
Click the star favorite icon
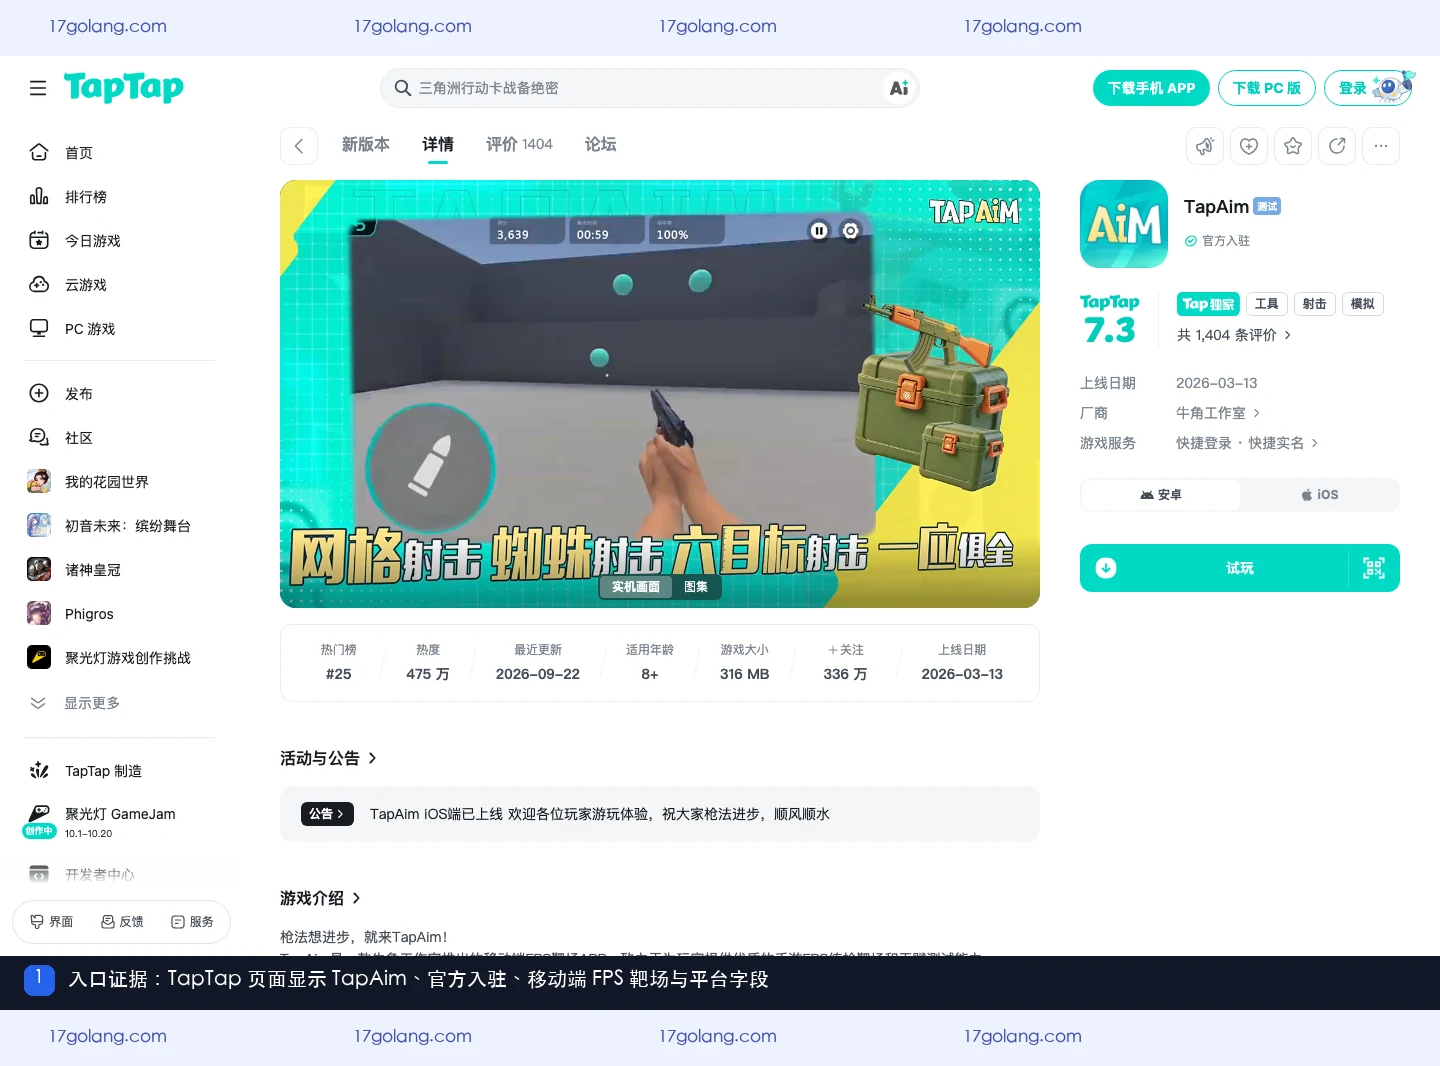tap(1293, 146)
